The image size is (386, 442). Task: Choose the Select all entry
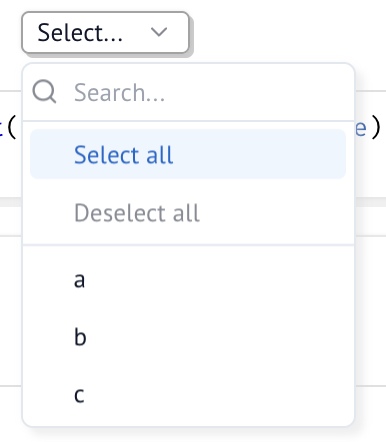[188, 154]
